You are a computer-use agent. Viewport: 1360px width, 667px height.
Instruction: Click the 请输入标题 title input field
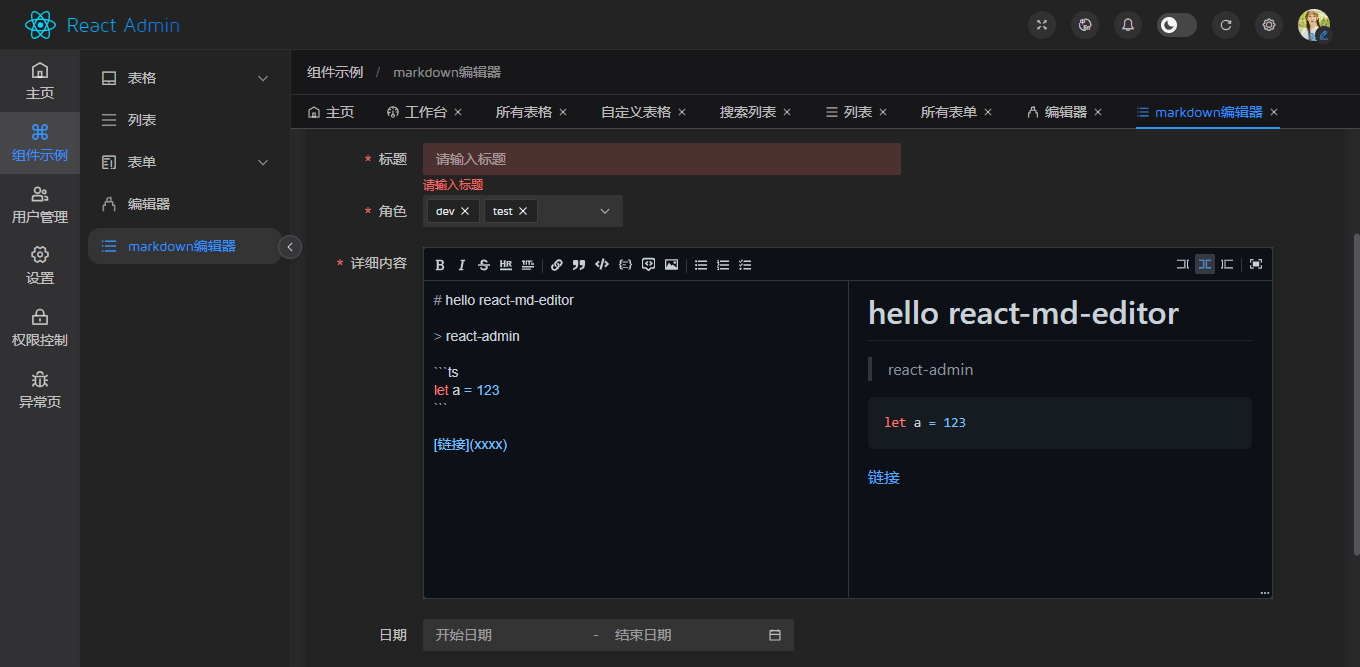(x=661, y=158)
